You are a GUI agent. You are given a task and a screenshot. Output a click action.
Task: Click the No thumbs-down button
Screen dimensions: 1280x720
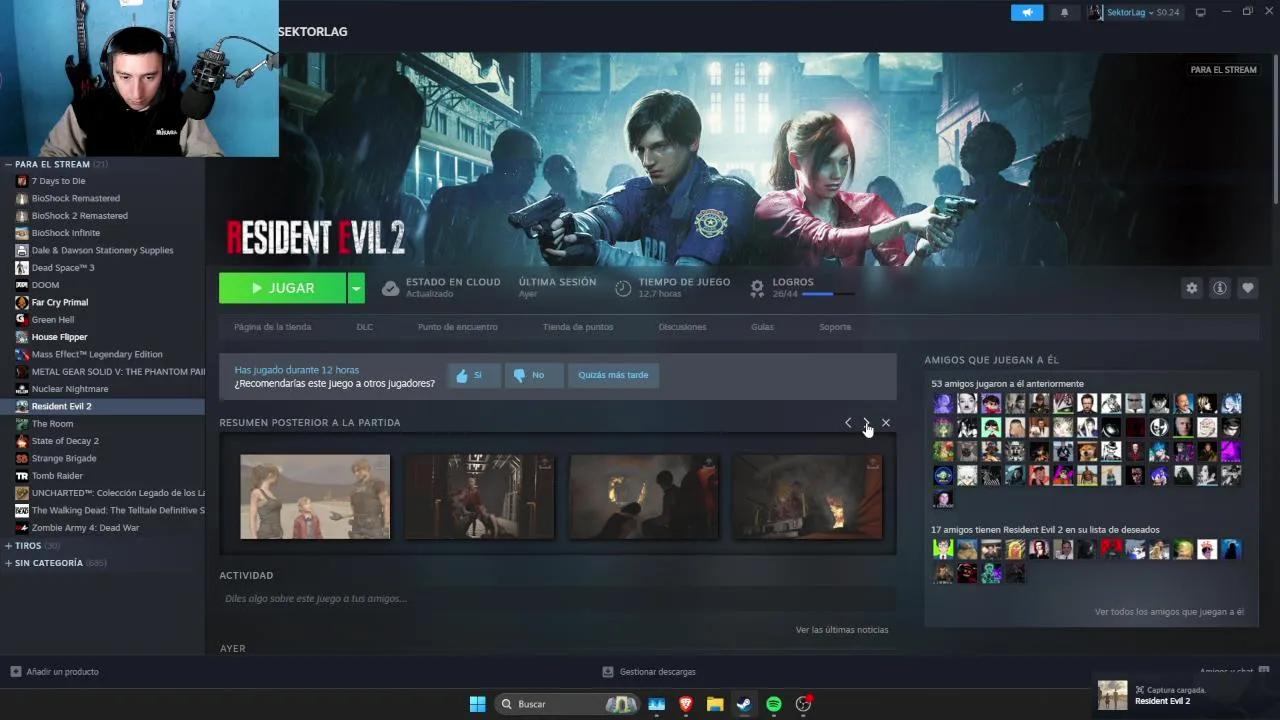[x=533, y=375]
